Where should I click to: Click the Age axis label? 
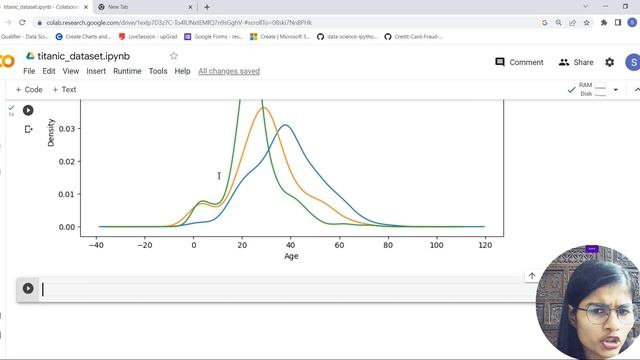coord(291,256)
